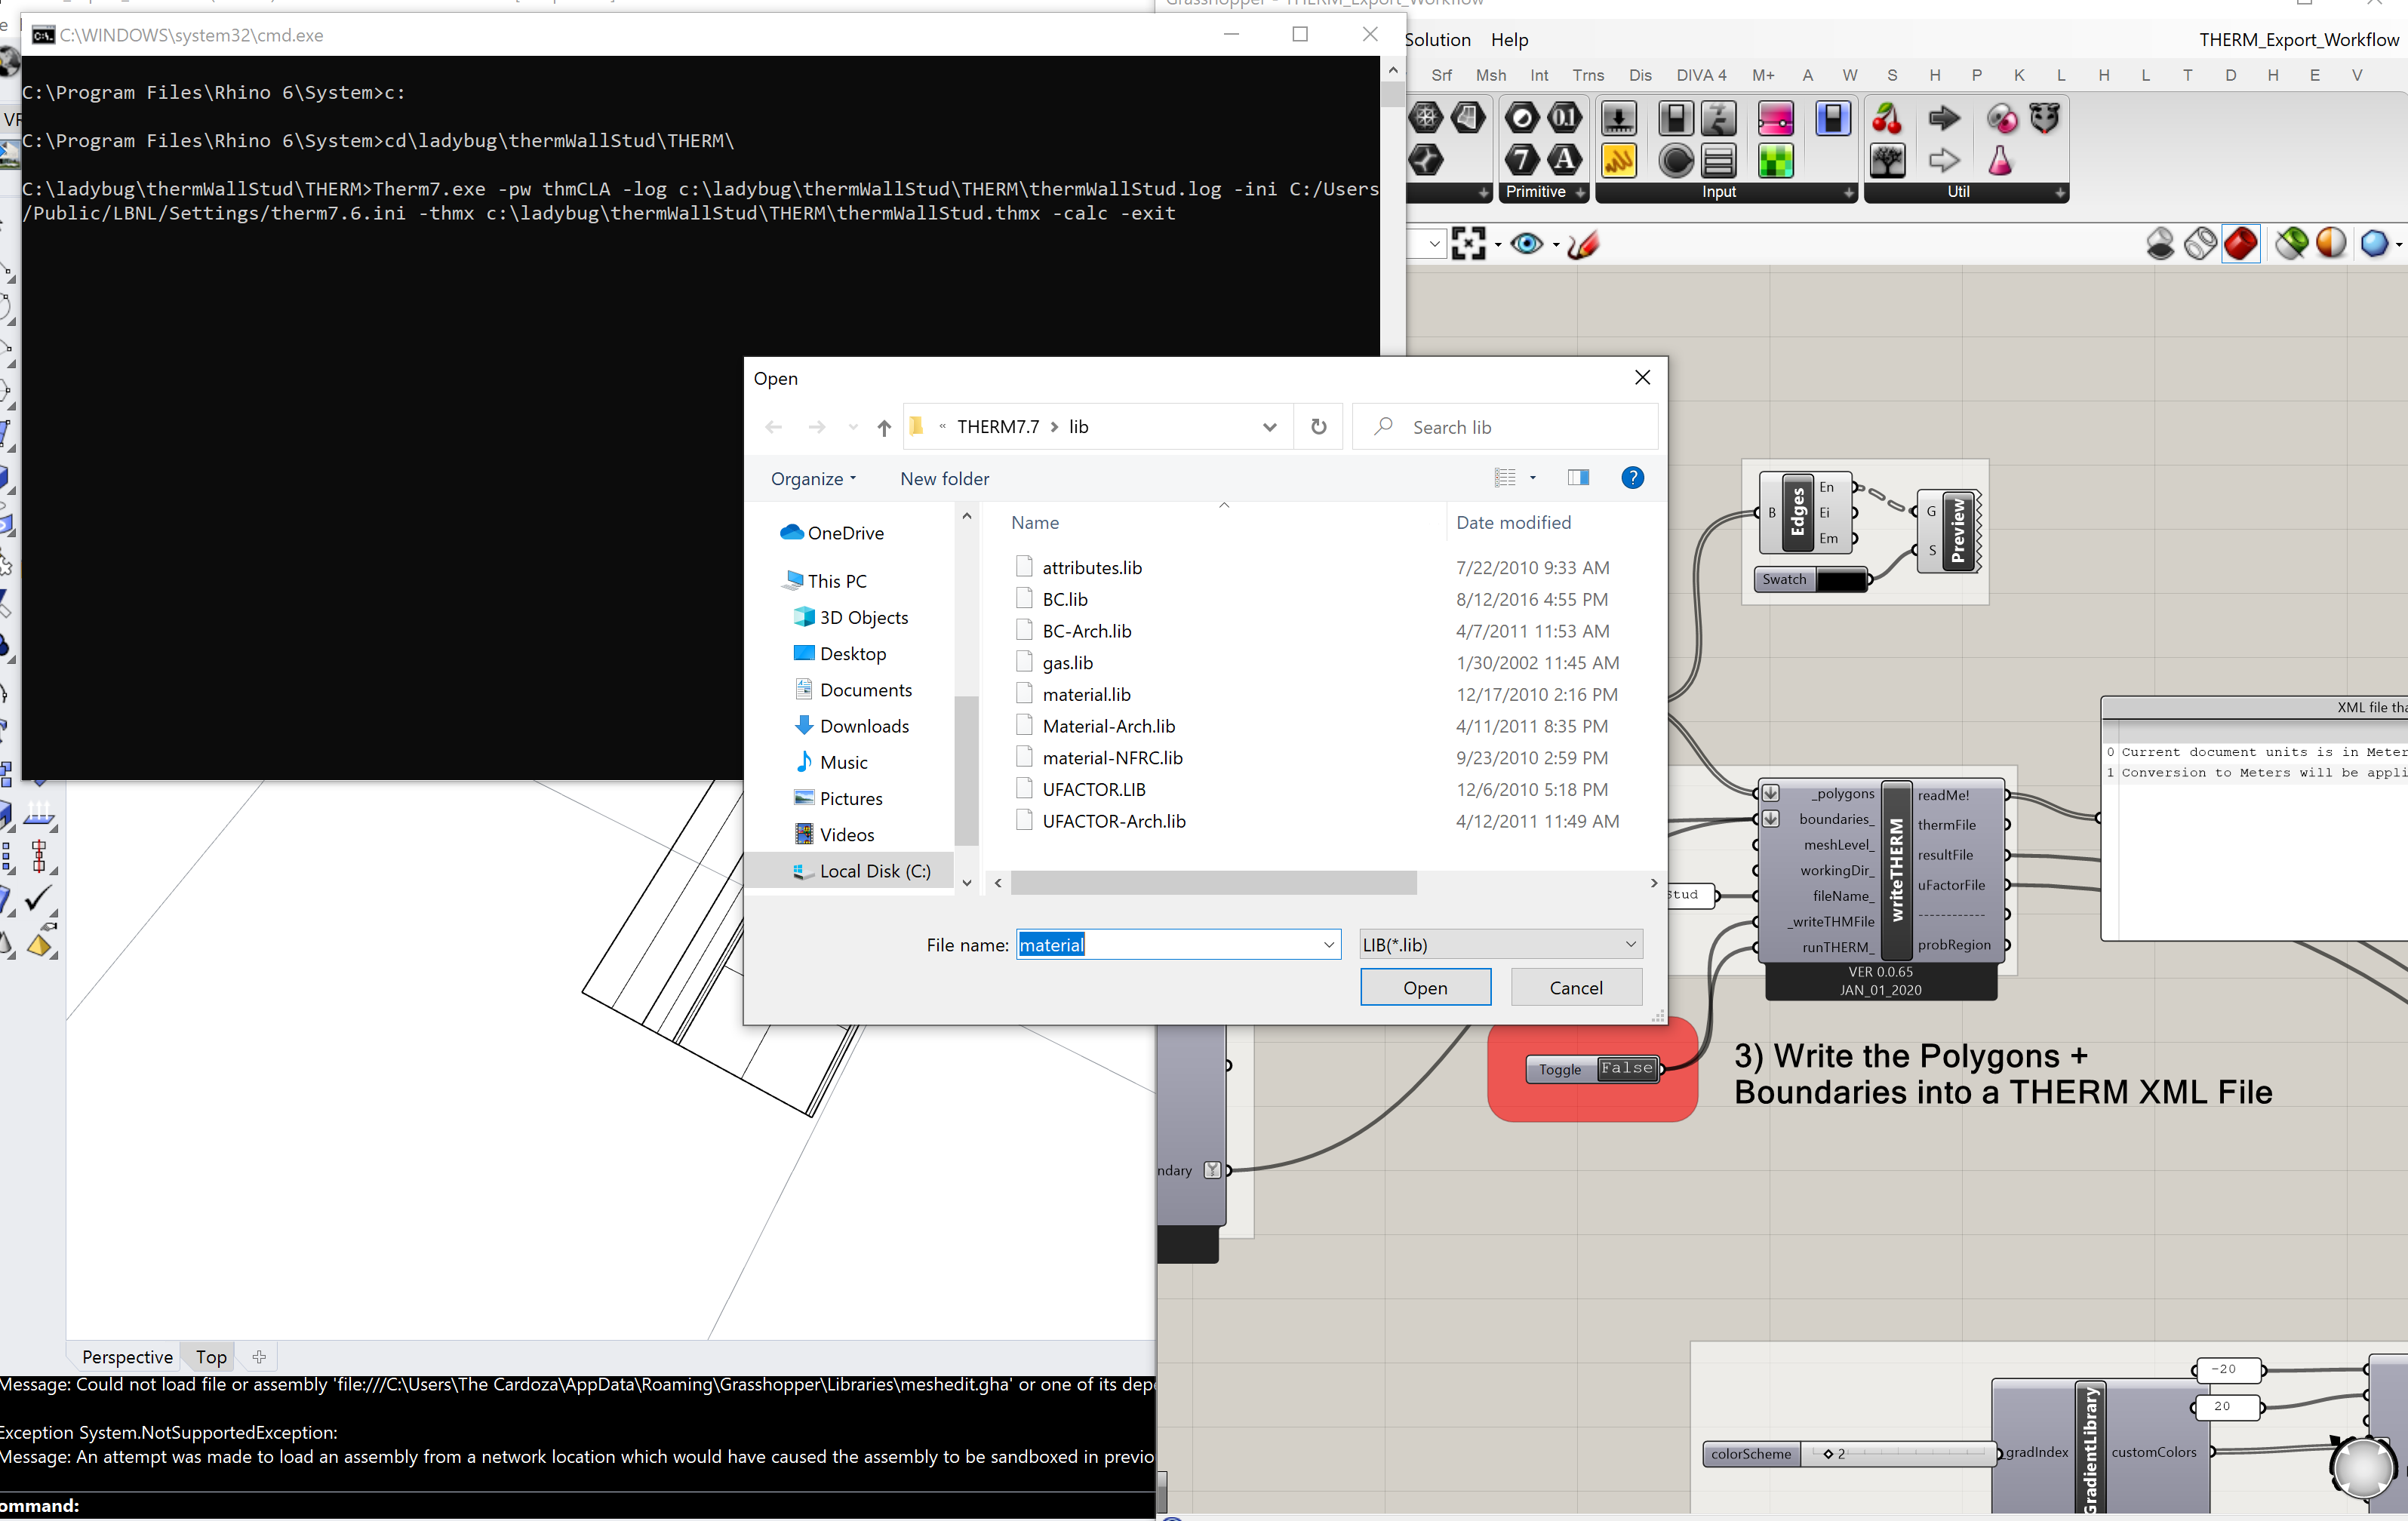2408x1521 pixels.
Task: Click the arrow icon beside _polygons input
Action: pyautogui.click(x=1771, y=793)
